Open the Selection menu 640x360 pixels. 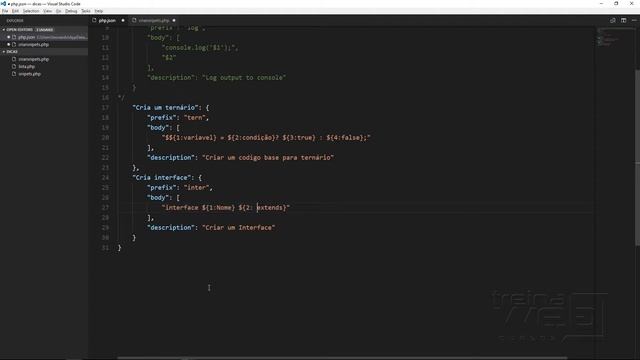coord(31,11)
